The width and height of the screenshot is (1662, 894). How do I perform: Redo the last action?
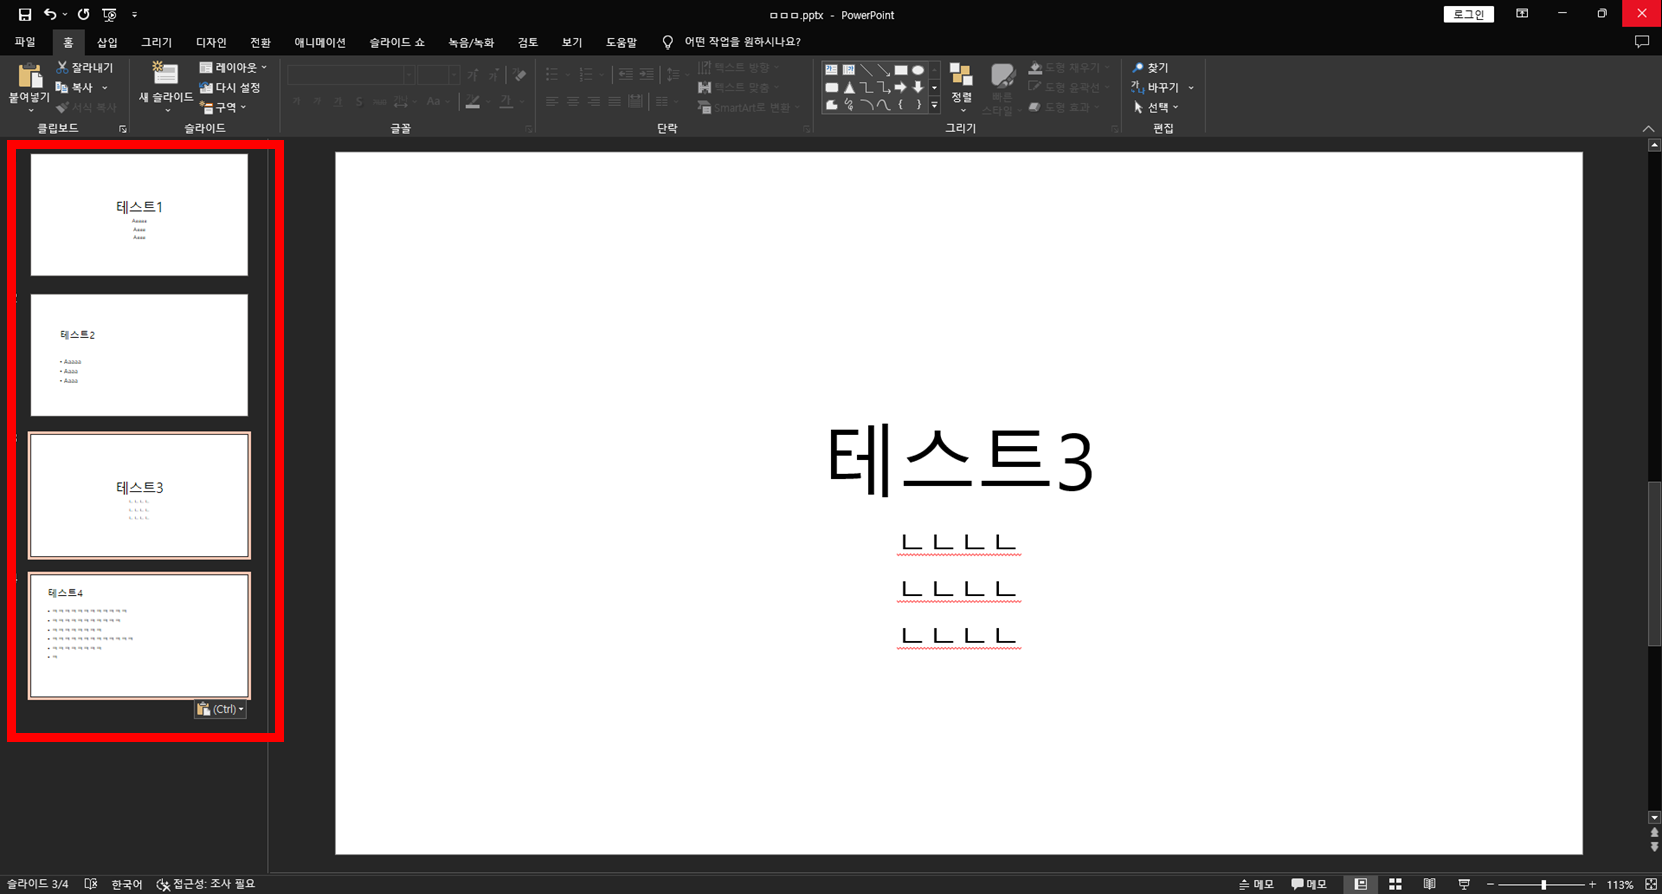click(84, 15)
